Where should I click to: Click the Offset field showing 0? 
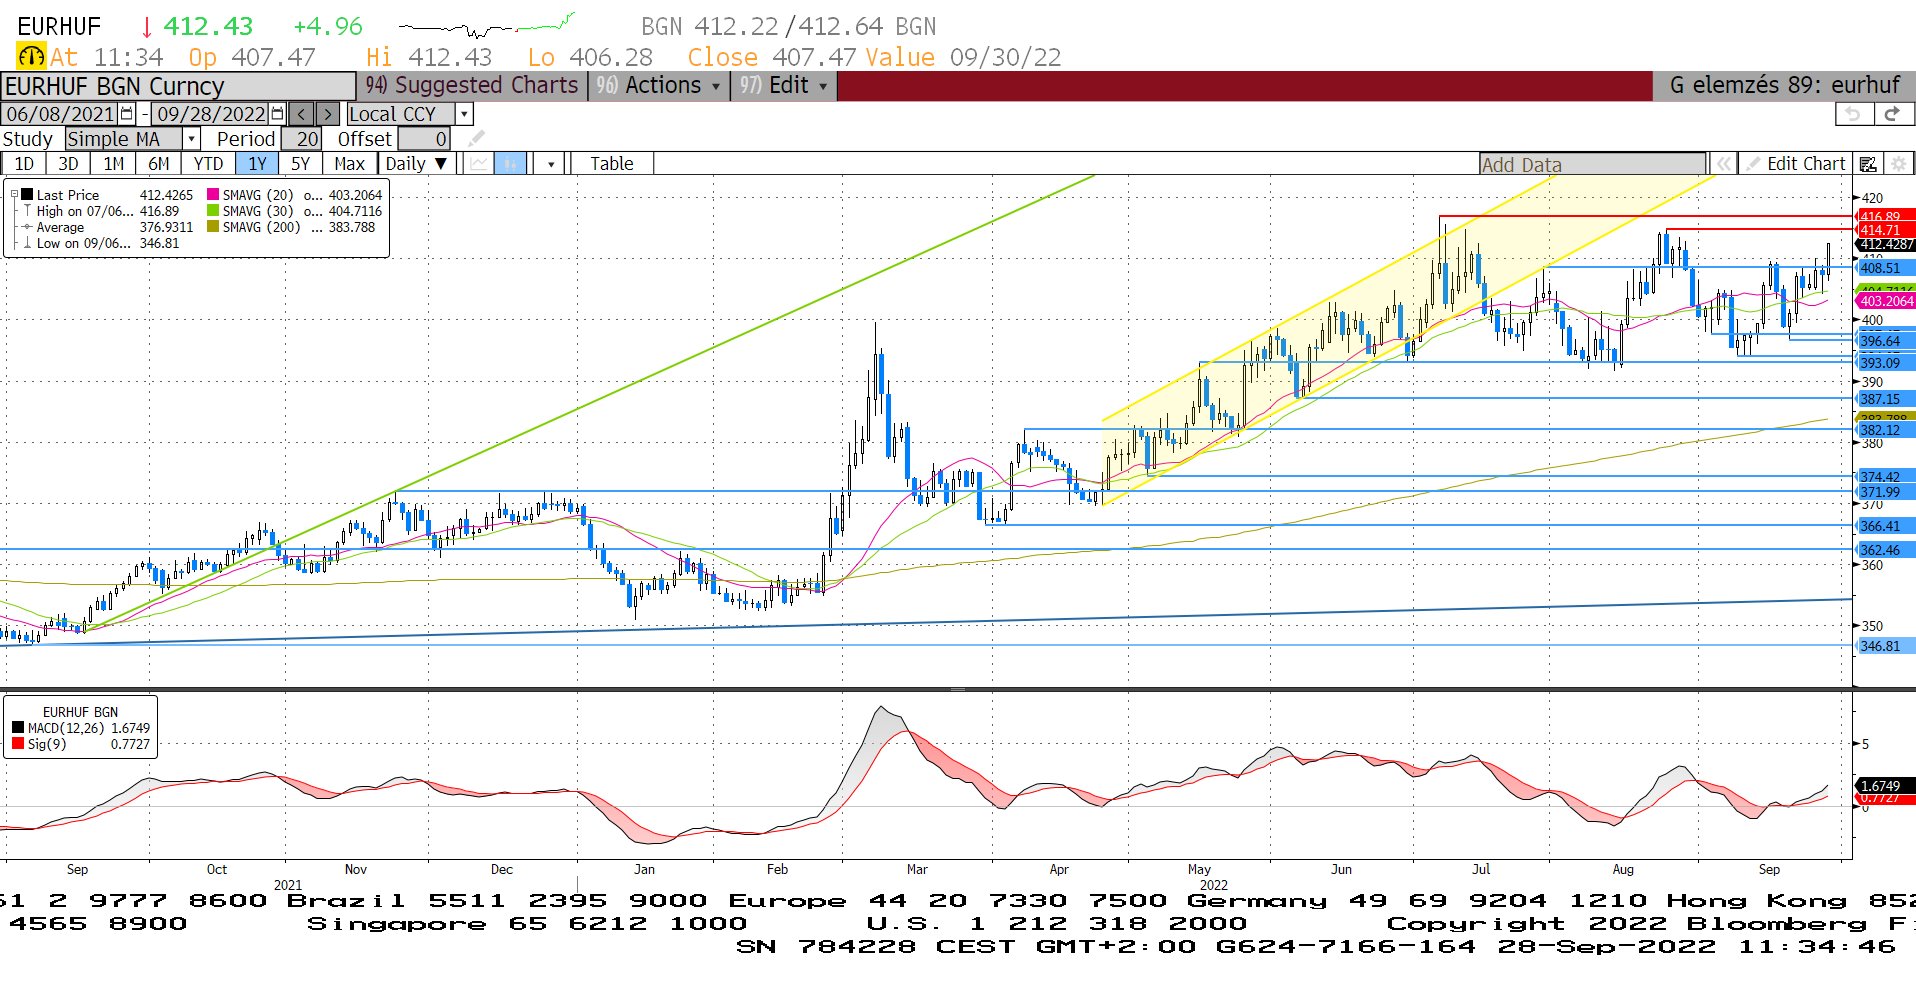(x=424, y=139)
